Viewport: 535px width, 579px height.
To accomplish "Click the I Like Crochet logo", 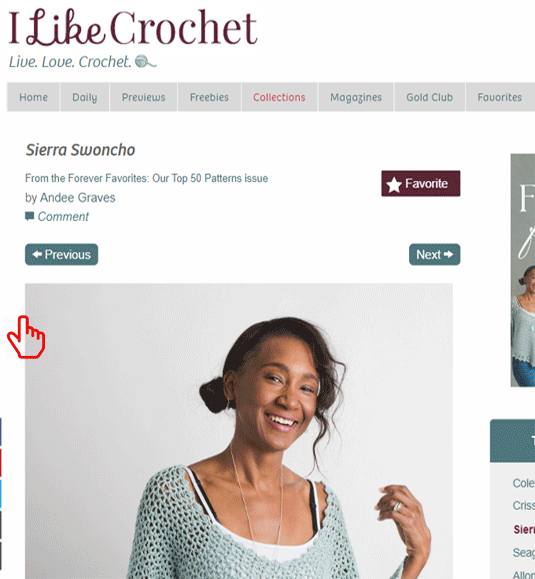I will (133, 27).
